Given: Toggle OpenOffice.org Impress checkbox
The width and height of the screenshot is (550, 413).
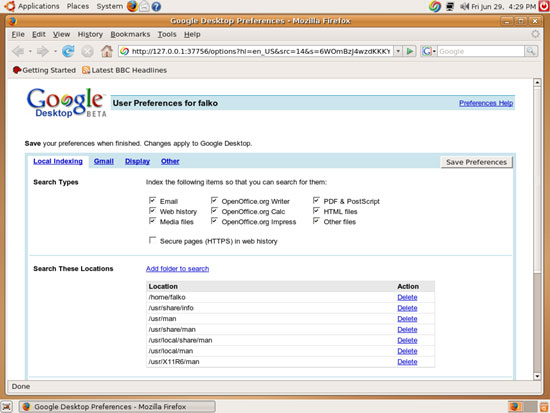Looking at the screenshot, I should [214, 221].
